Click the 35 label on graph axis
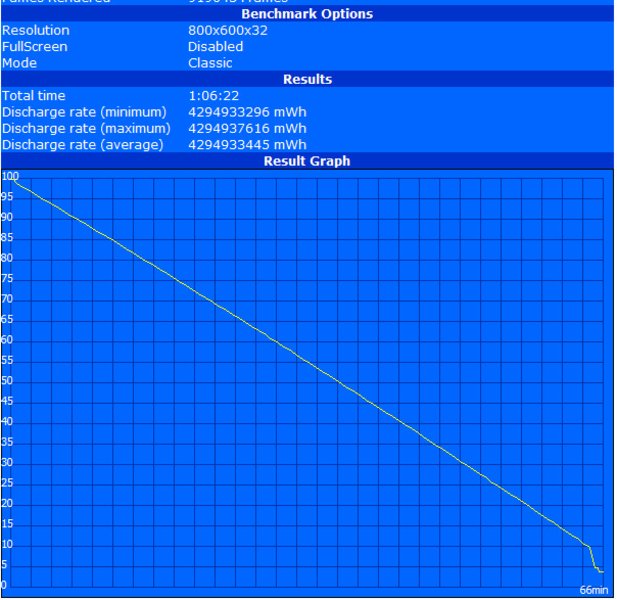617x600 pixels. click(x=7, y=442)
